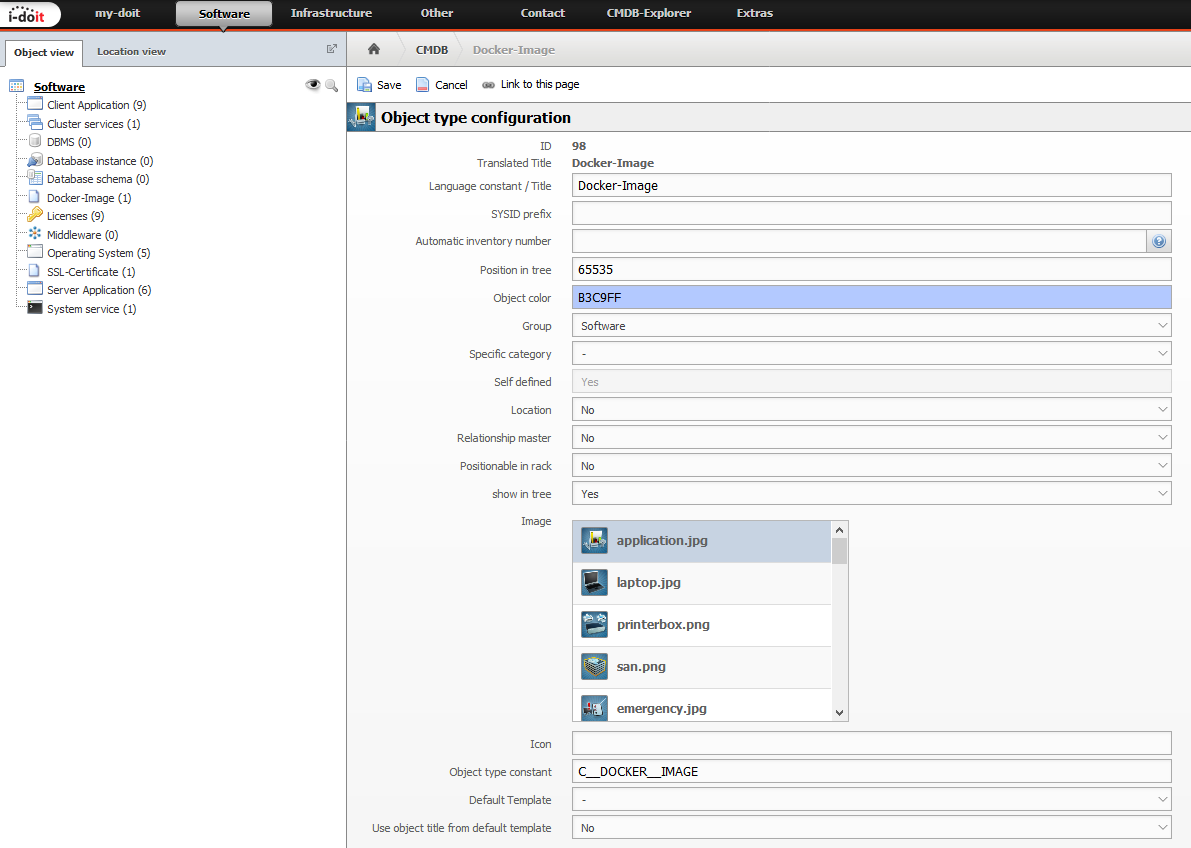Click the Server Application icon
Image resolution: width=1191 pixels, height=848 pixels.
coord(35,290)
